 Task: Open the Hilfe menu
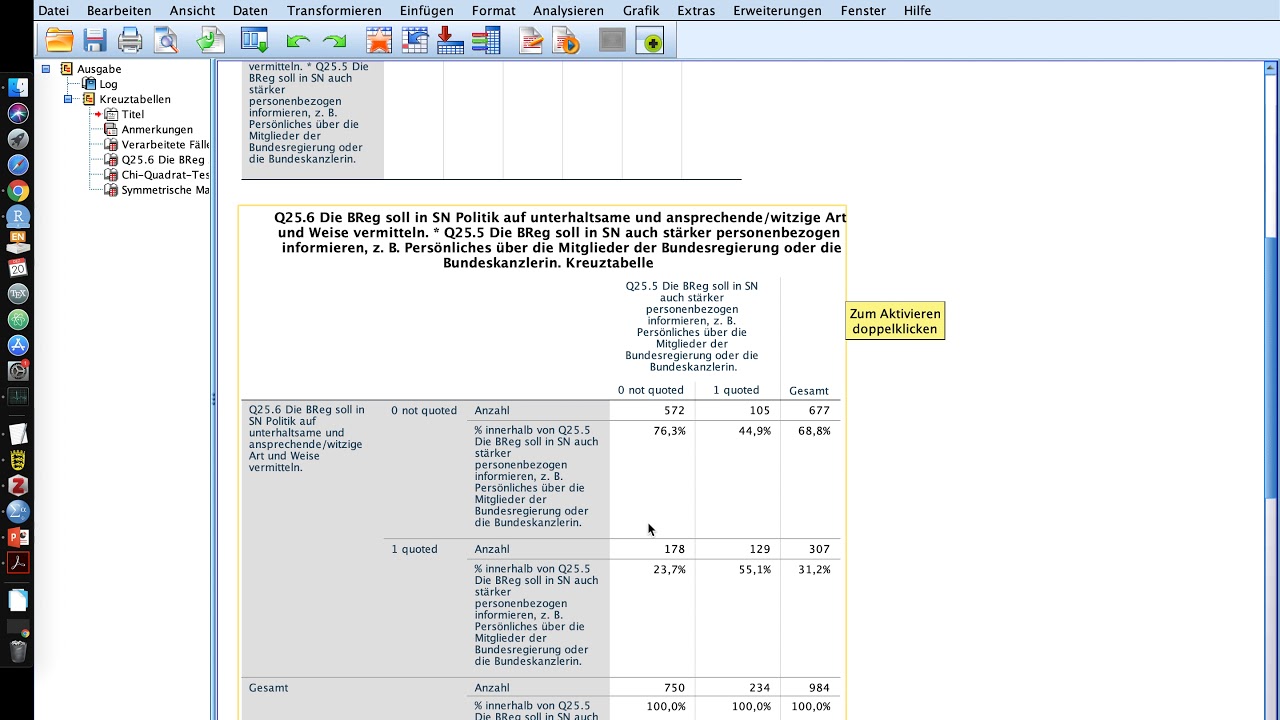pyautogui.click(x=917, y=10)
